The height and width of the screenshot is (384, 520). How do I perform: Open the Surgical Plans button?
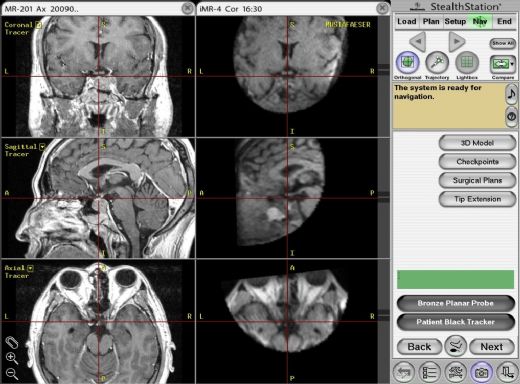tap(477, 180)
